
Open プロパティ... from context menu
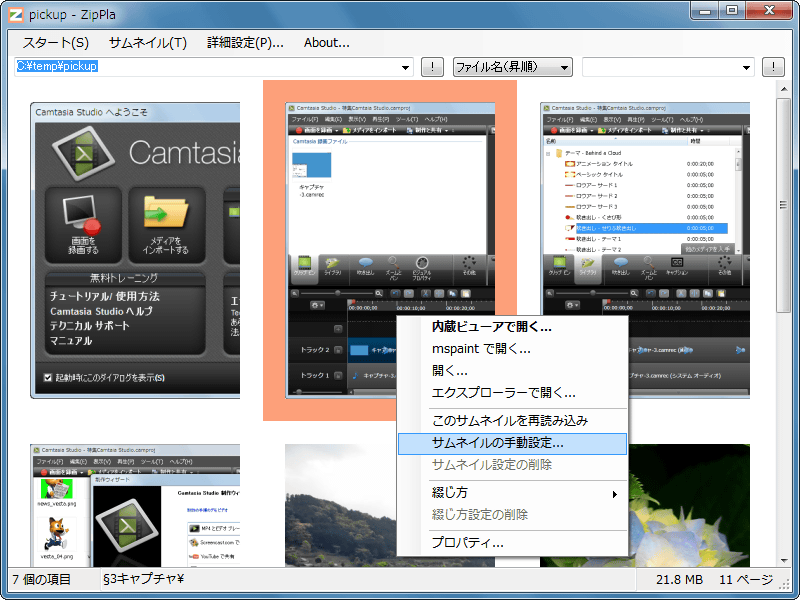(x=512, y=543)
